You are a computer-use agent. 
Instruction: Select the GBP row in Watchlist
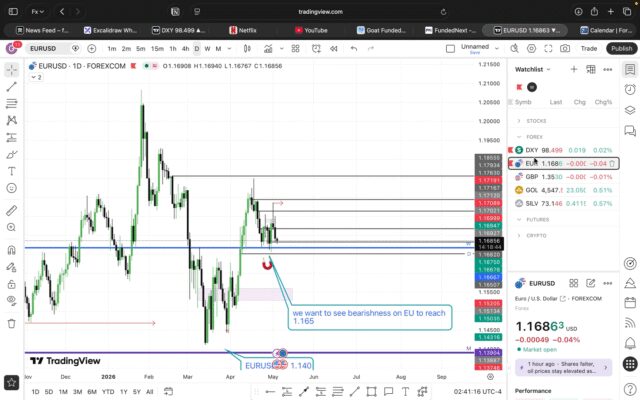pos(563,177)
